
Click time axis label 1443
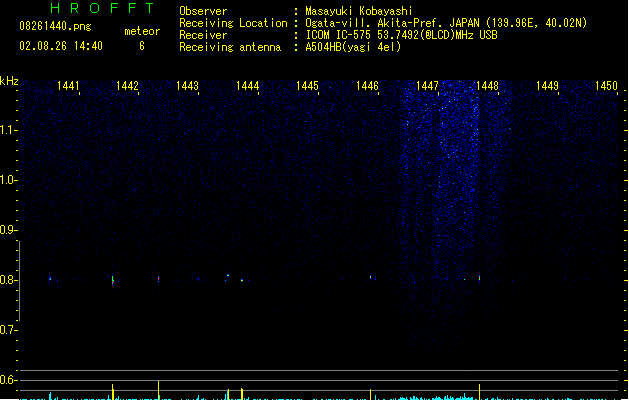coord(187,86)
